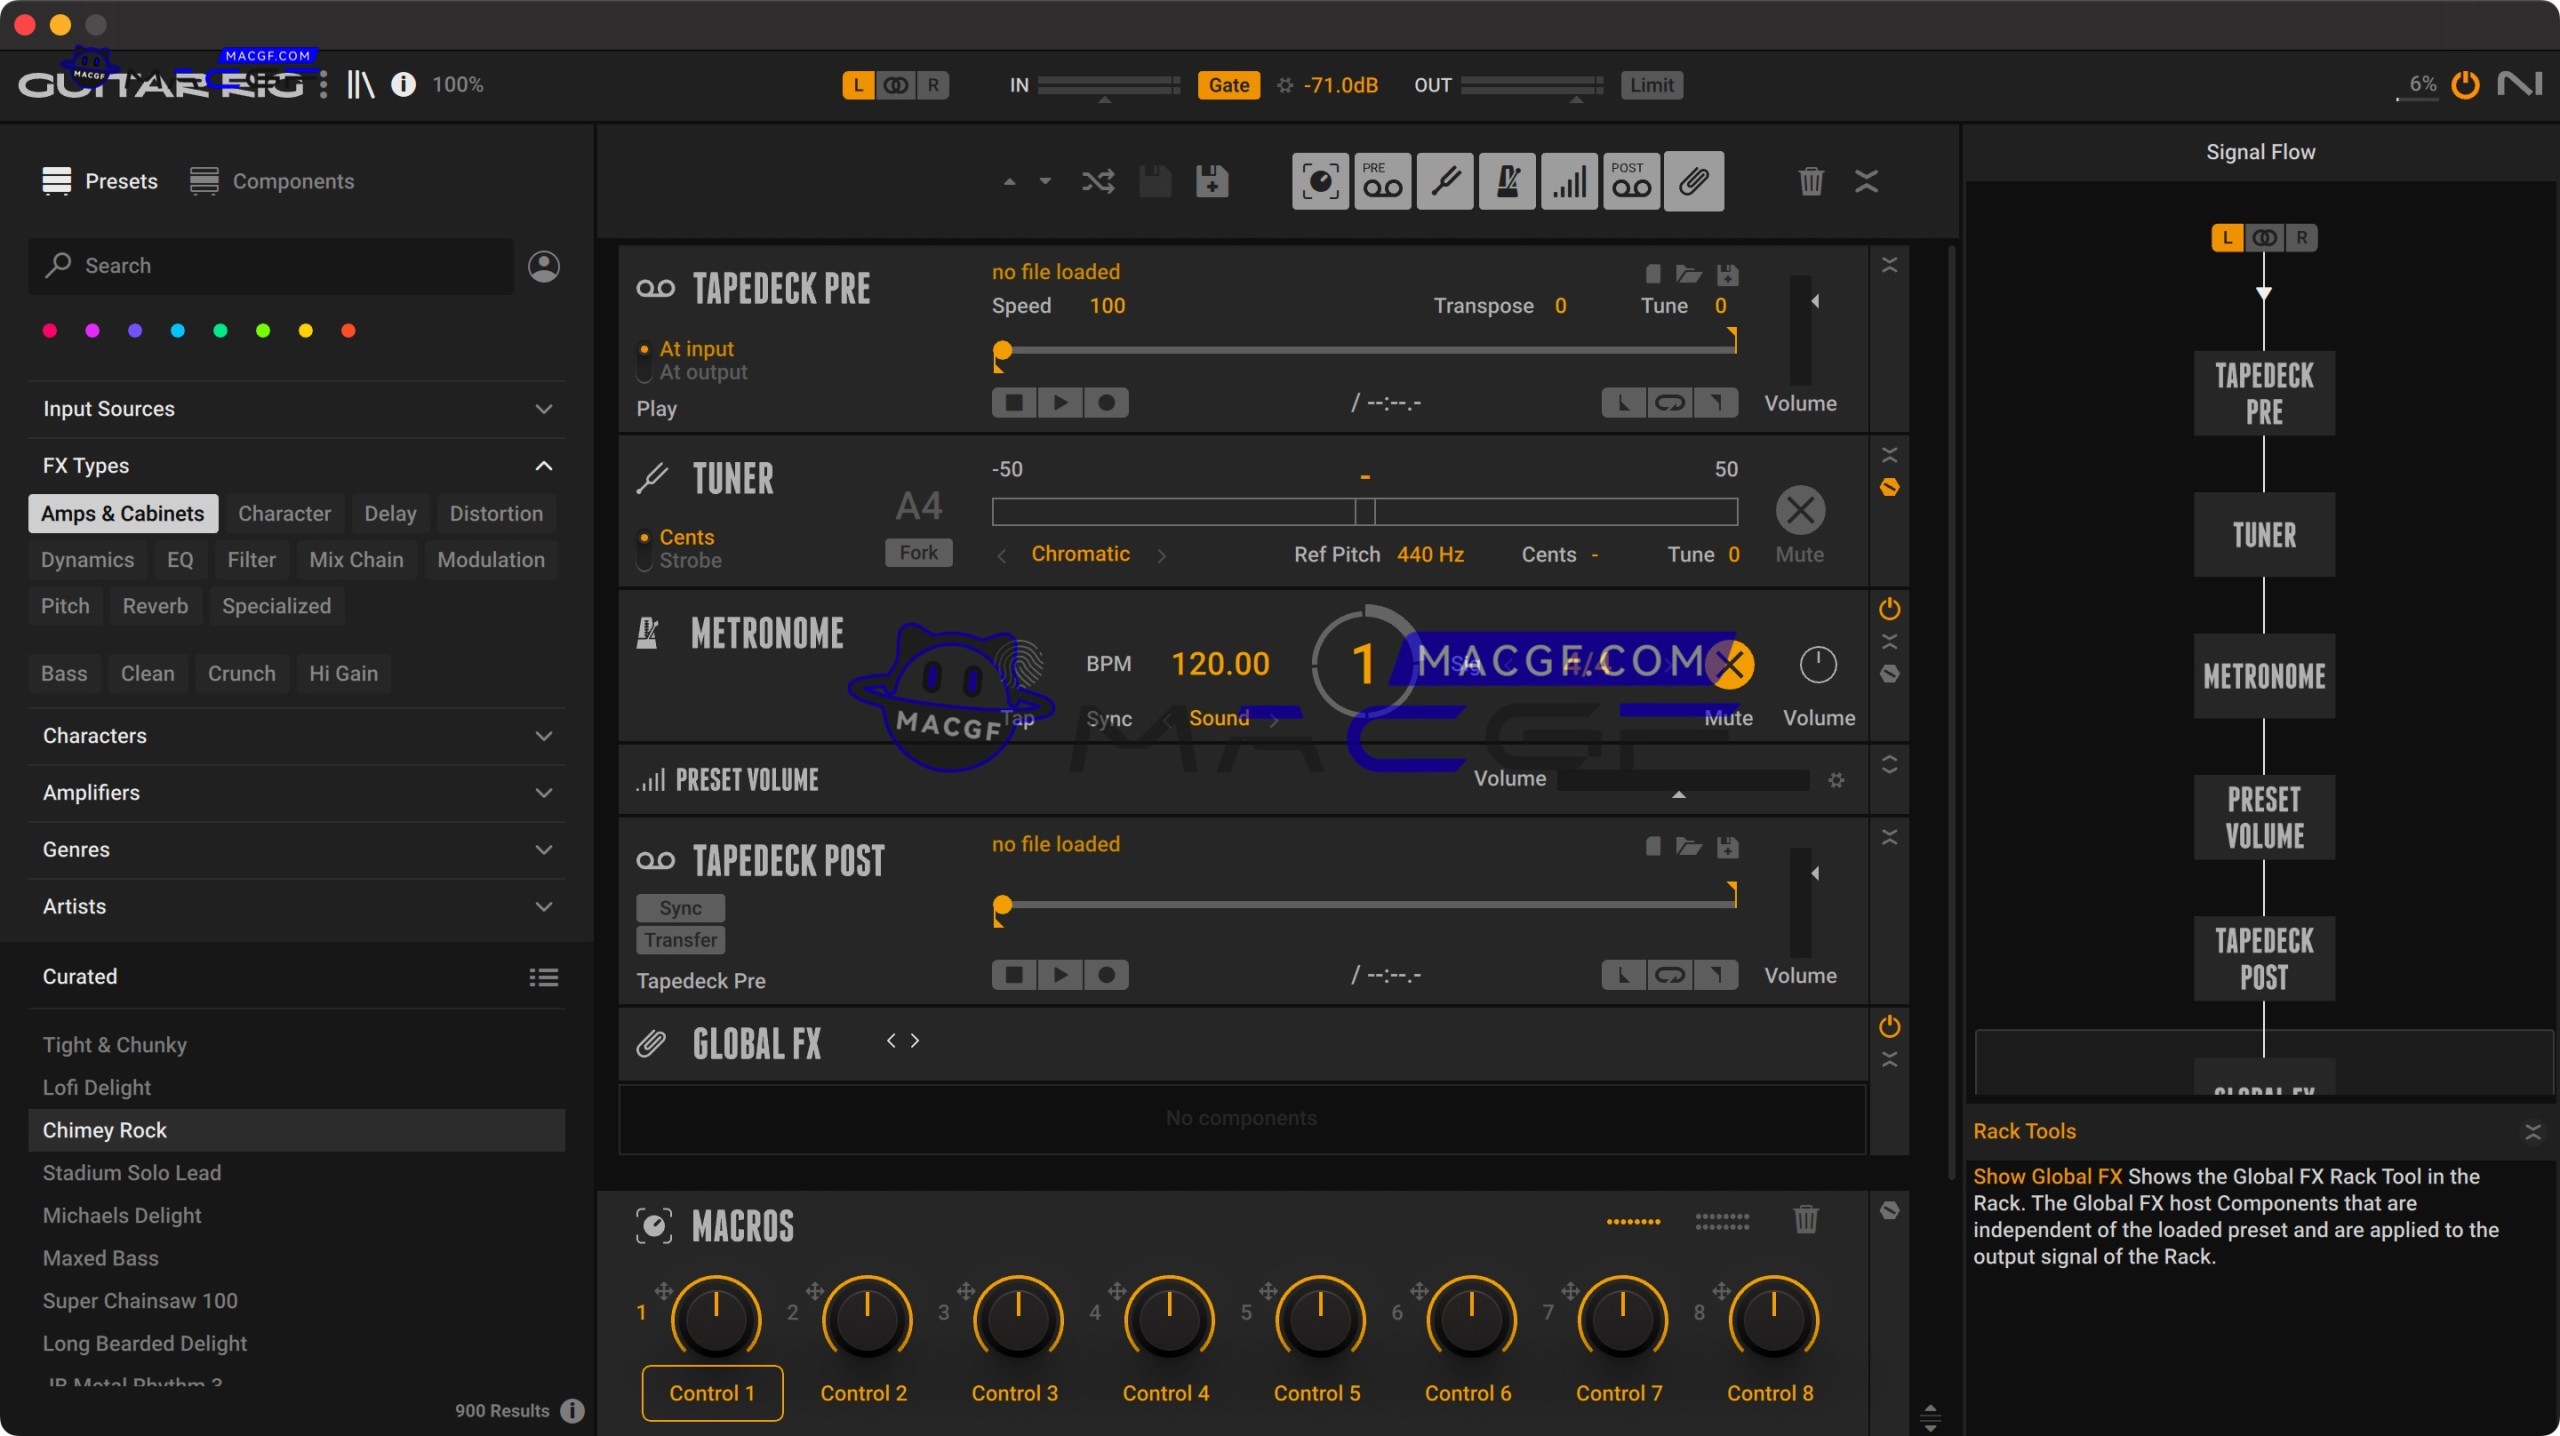Open Global FX via the paperclip icon
This screenshot has width=2560, height=1436.
1695,181
